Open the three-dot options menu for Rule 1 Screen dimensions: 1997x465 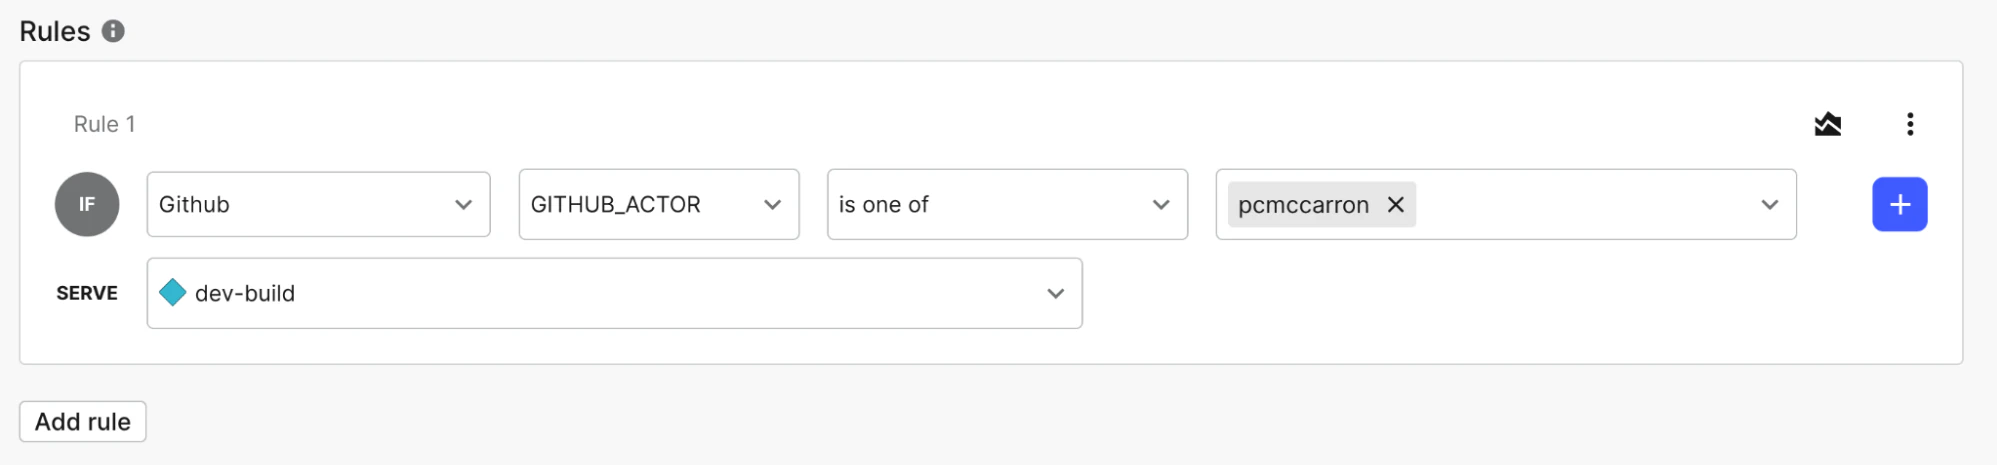point(1909,124)
